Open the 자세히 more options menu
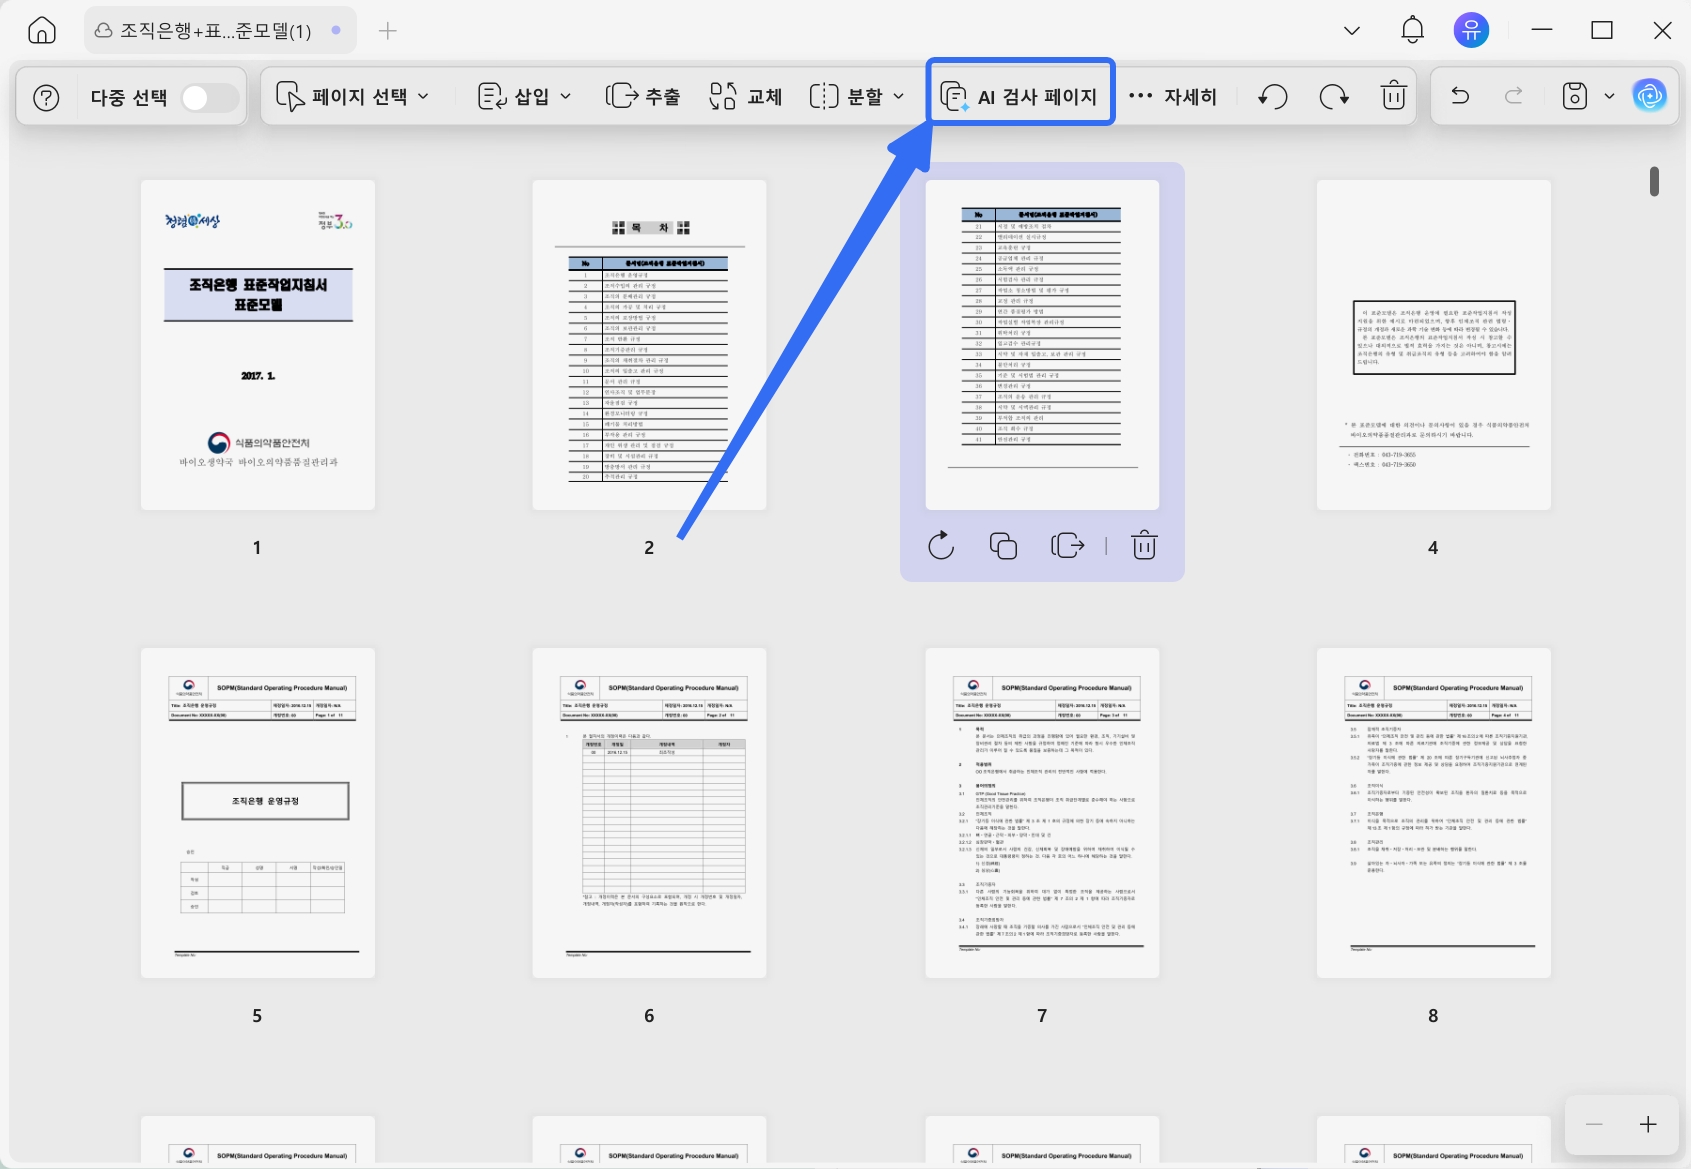The height and width of the screenshot is (1169, 1691). [x=1173, y=97]
